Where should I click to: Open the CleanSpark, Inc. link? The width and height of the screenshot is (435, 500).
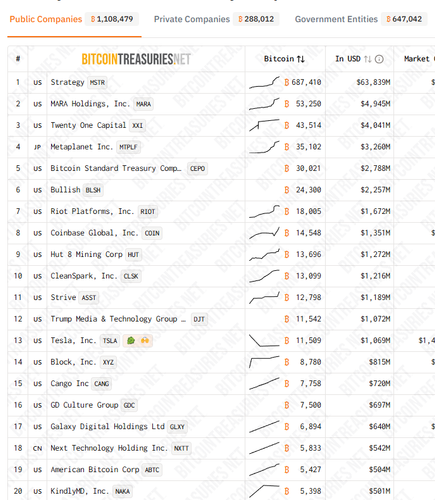[x=84, y=276]
